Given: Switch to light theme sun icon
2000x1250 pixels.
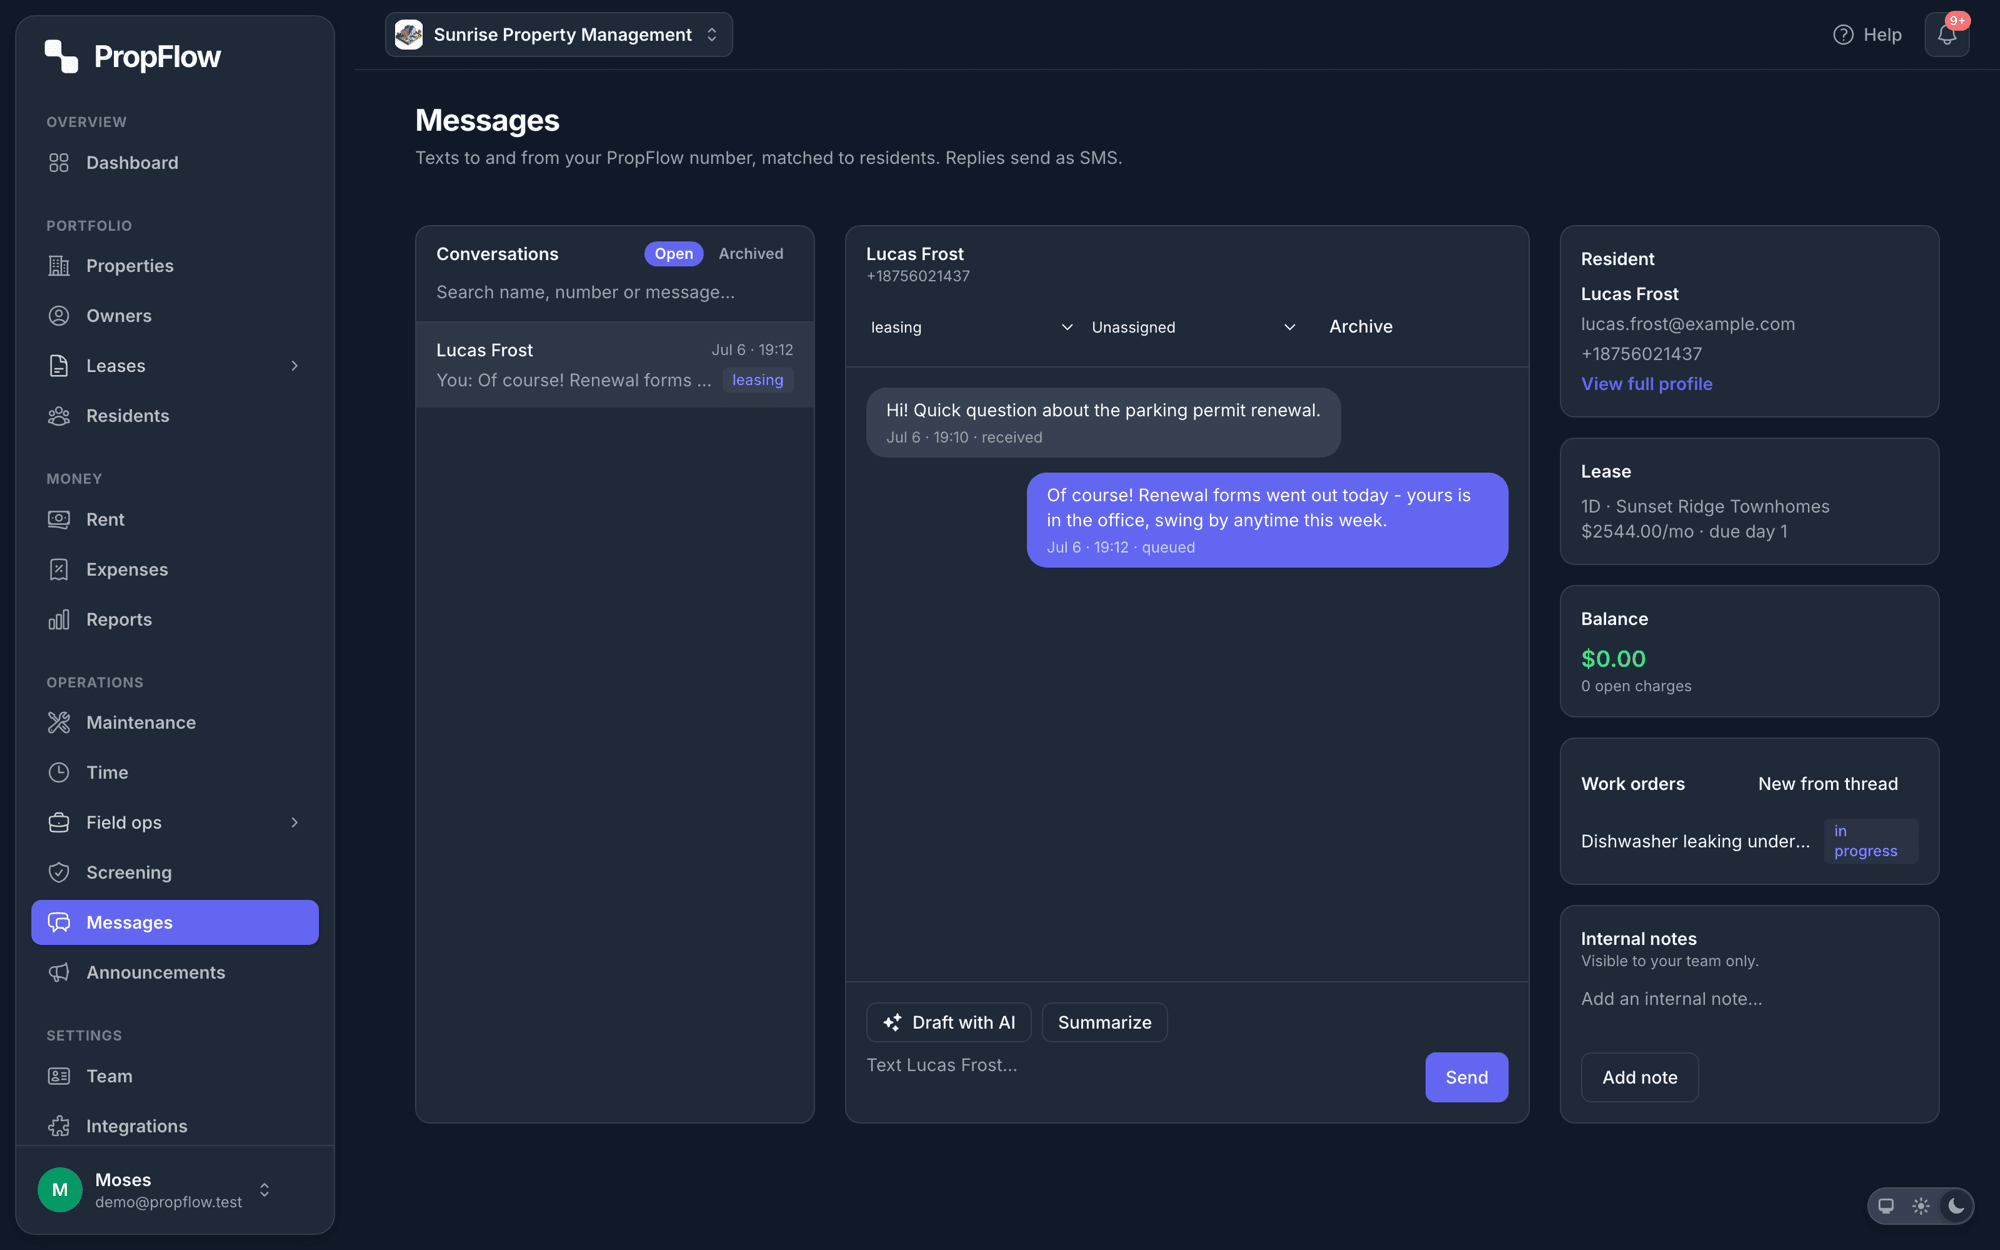Looking at the screenshot, I should point(1921,1206).
